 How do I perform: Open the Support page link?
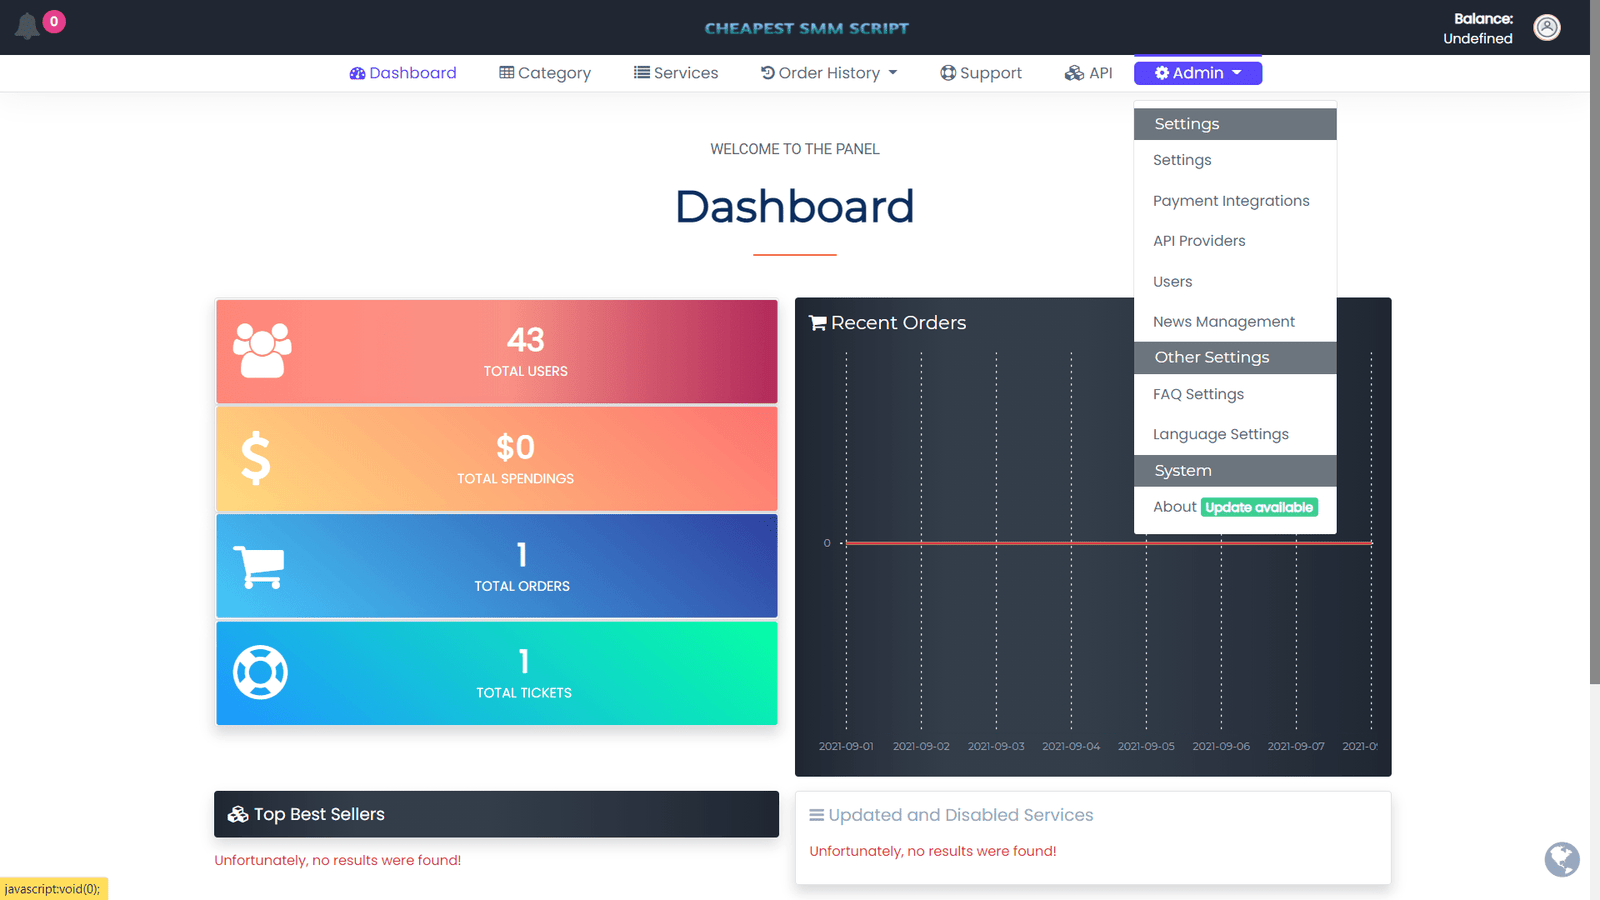pos(981,73)
